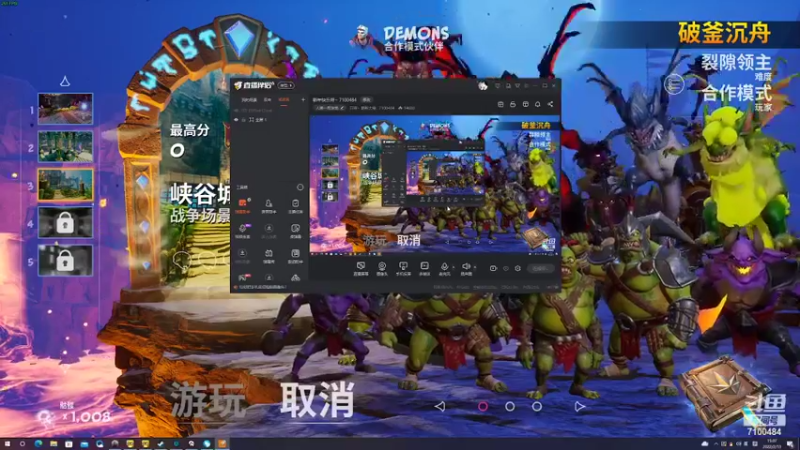
Task: Click the record icon beside the start button
Action: pyautogui.click(x=493, y=268)
